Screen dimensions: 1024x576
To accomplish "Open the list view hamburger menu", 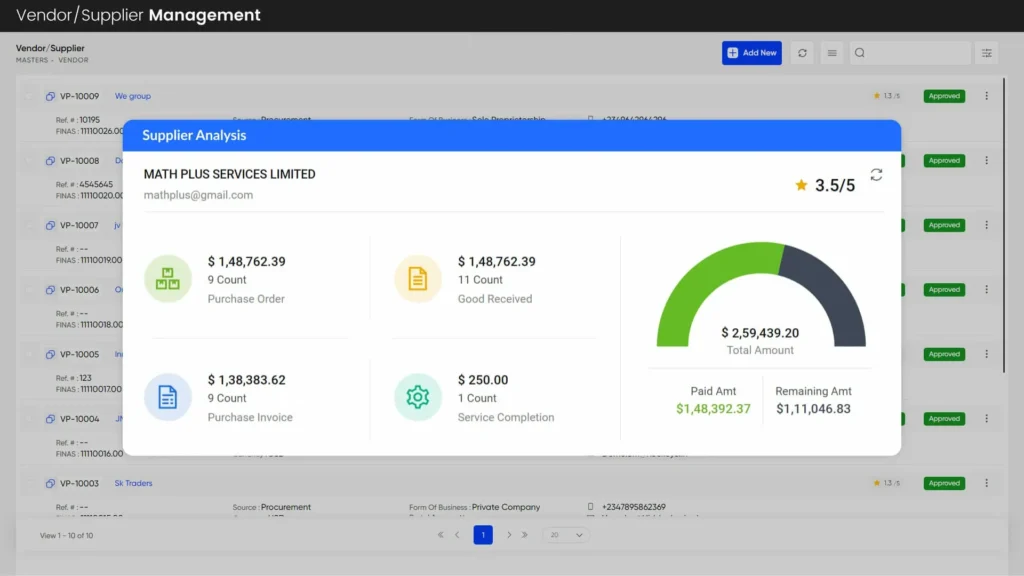I will tap(831, 53).
